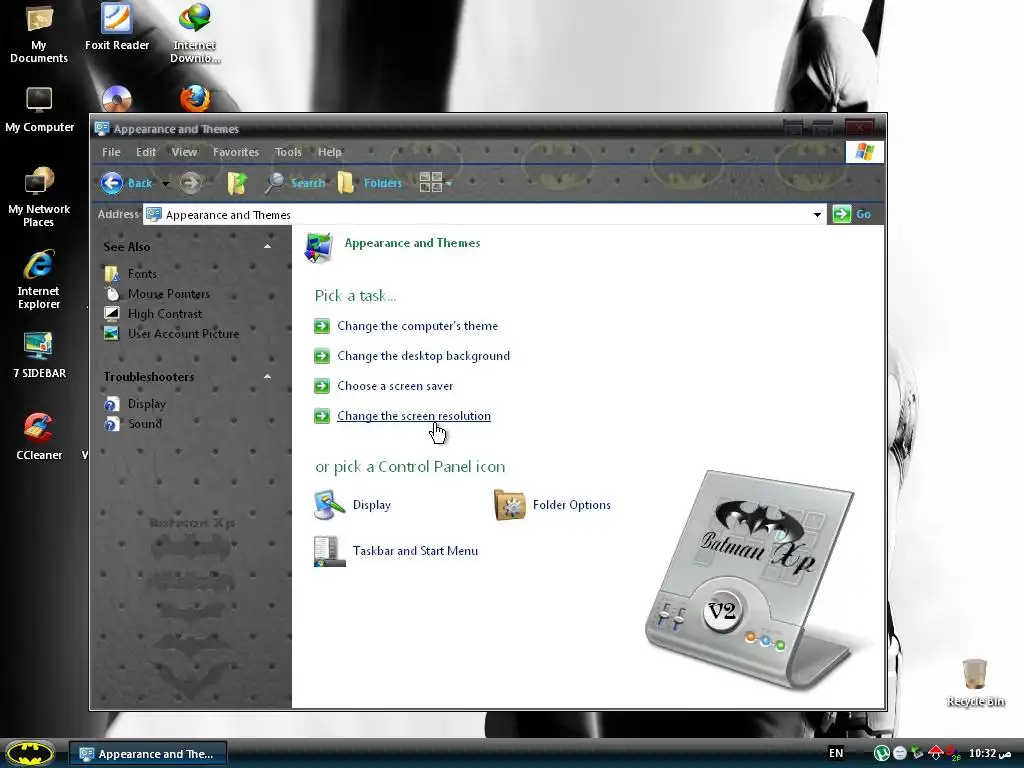Click the Up folder toolbar icon
This screenshot has width=1024, height=768.
click(236, 183)
